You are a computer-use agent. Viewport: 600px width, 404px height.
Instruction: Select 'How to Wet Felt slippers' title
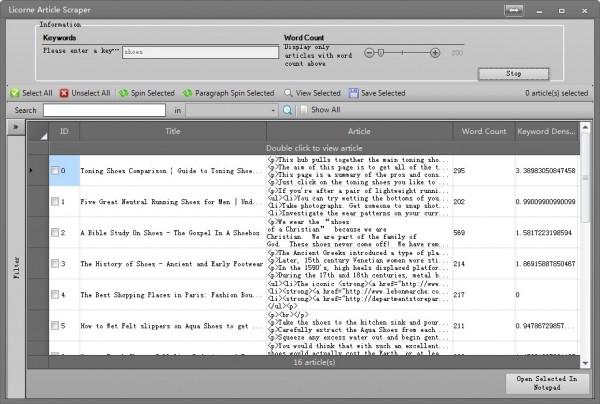click(171, 326)
